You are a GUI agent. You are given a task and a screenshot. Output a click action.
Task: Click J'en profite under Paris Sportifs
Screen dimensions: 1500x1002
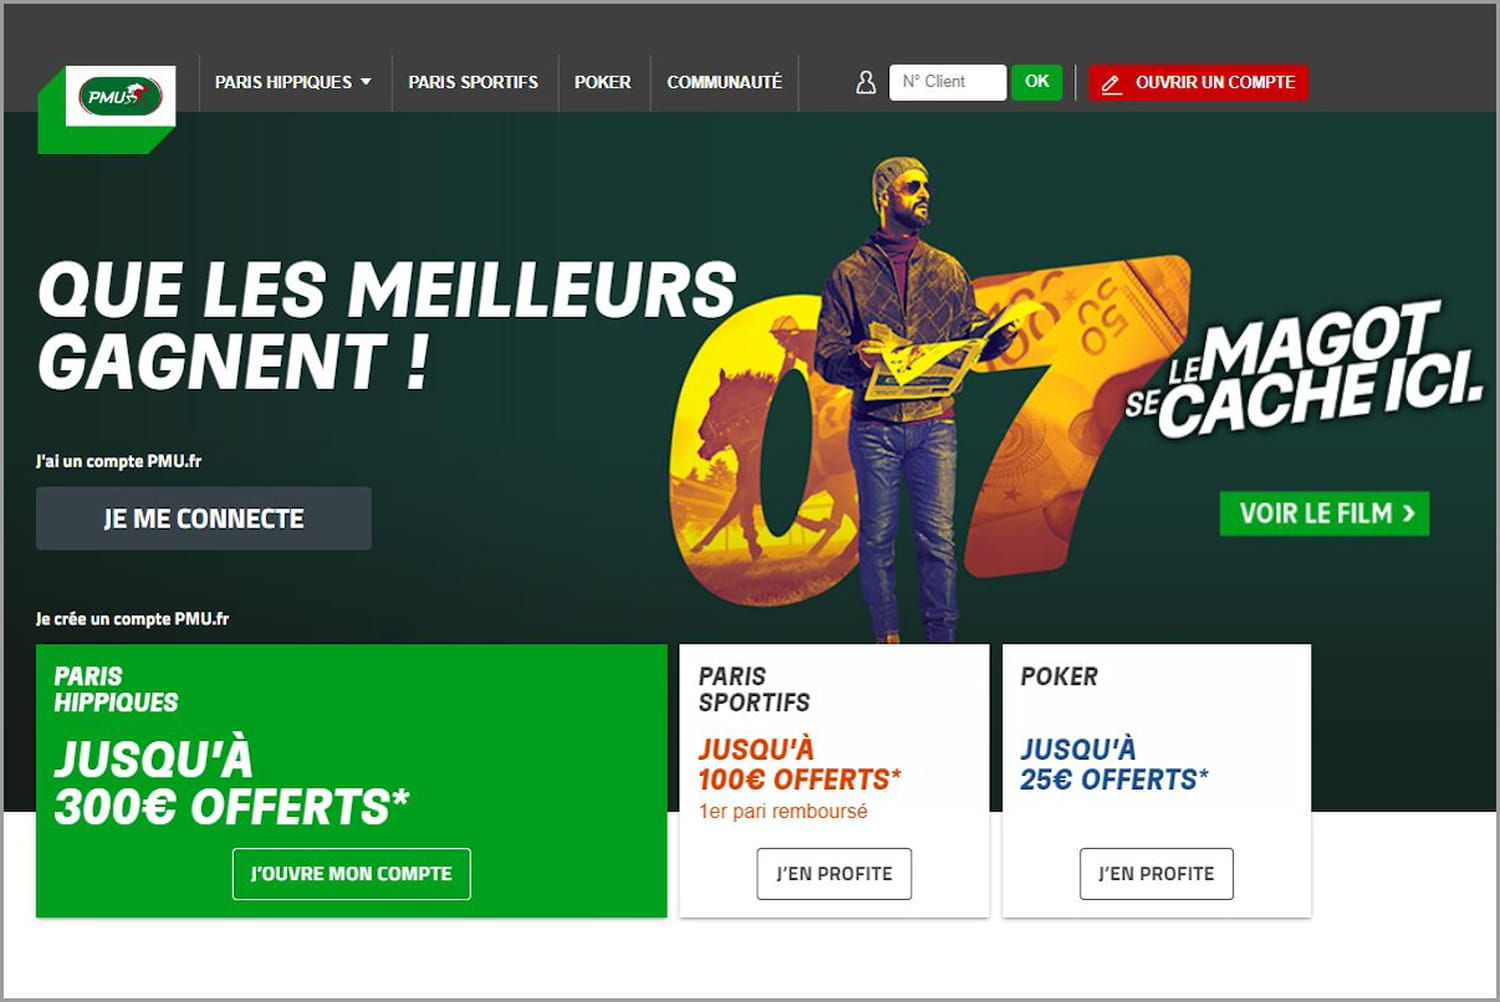834,874
